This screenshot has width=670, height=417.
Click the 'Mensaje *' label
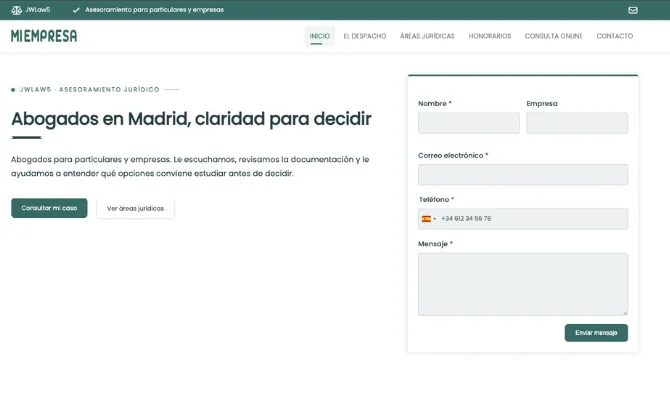[x=435, y=244]
